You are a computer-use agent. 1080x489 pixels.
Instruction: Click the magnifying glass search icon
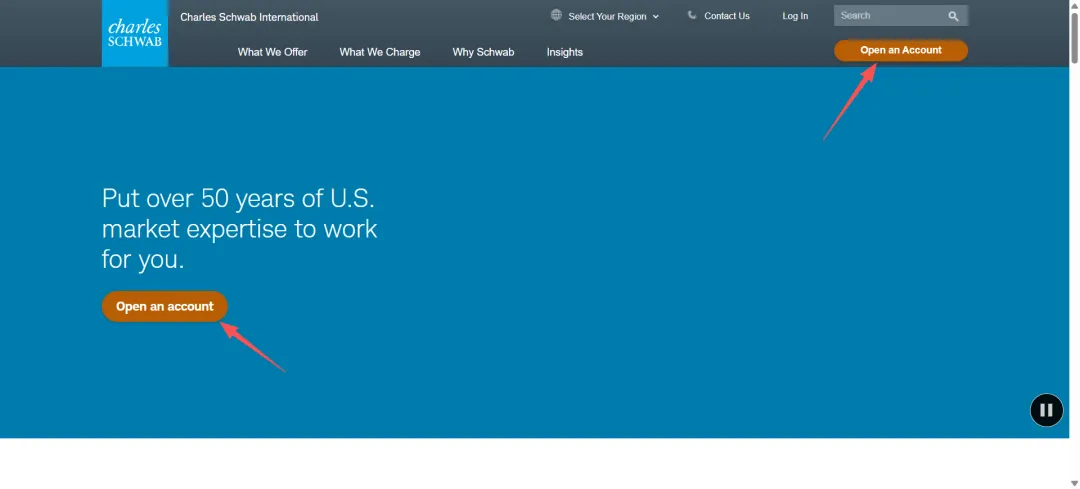tap(953, 16)
